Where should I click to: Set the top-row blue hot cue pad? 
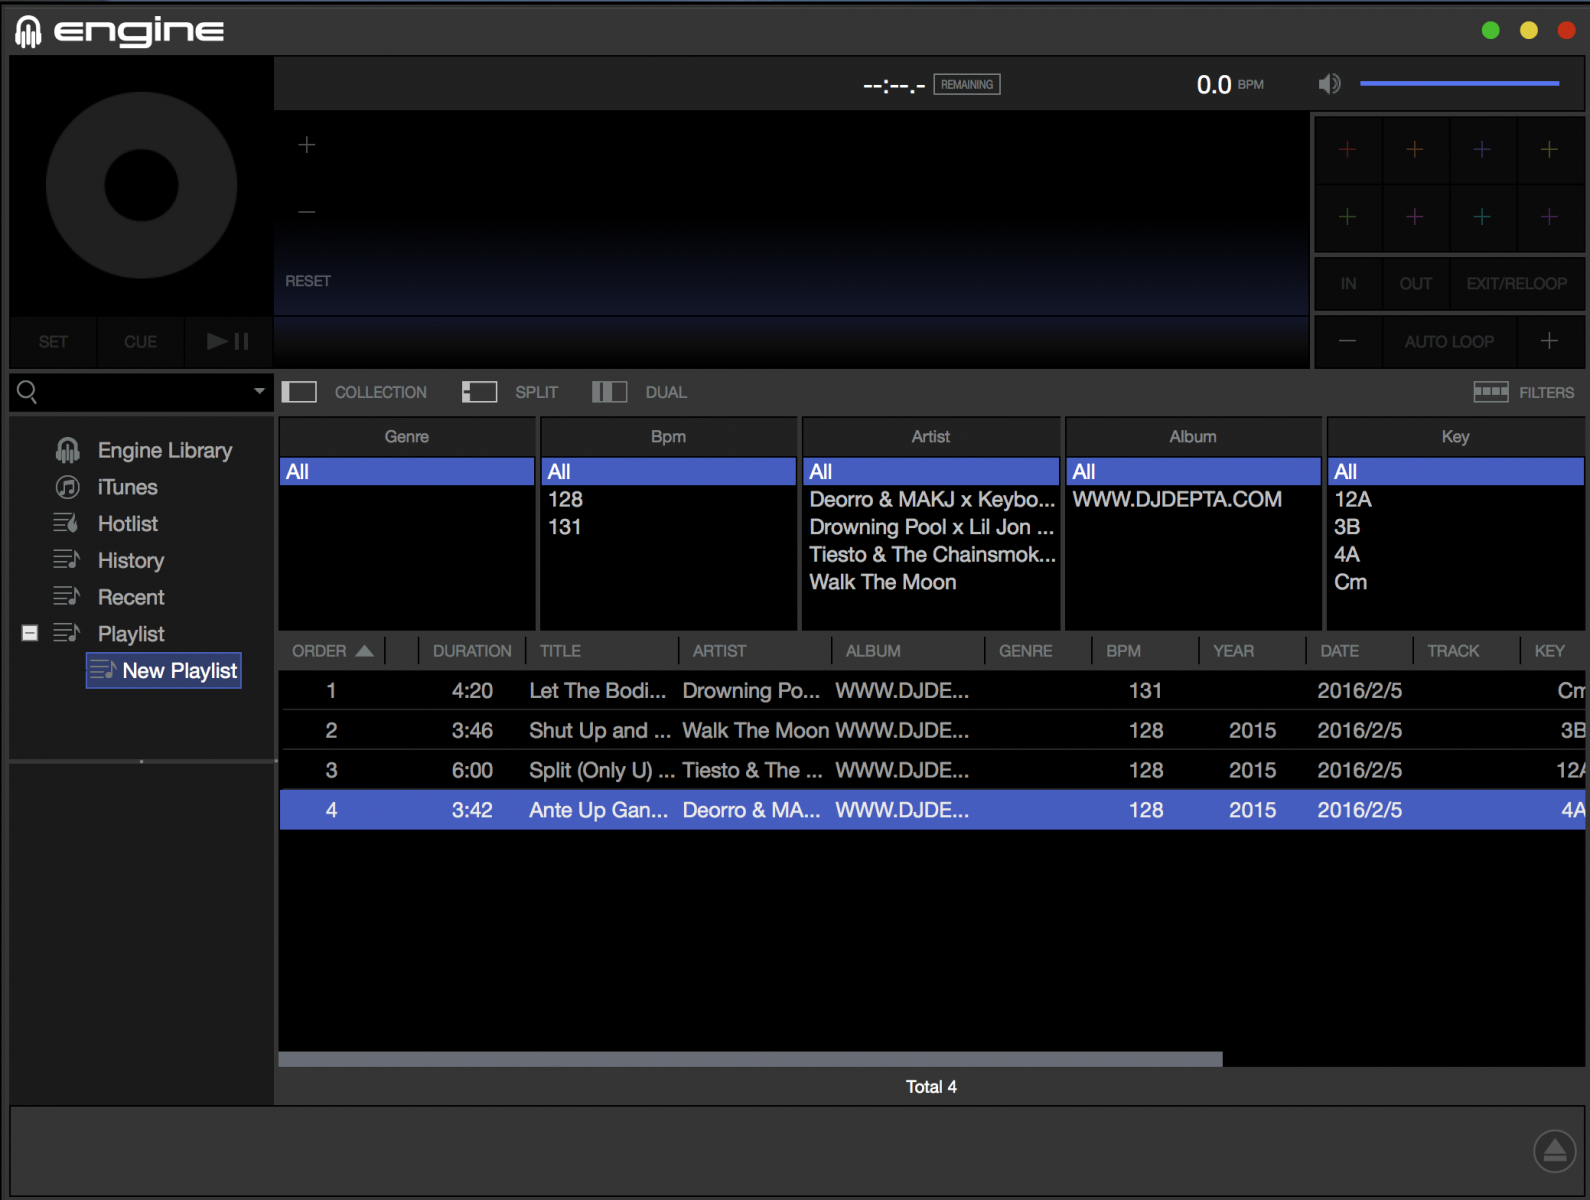tap(1482, 150)
